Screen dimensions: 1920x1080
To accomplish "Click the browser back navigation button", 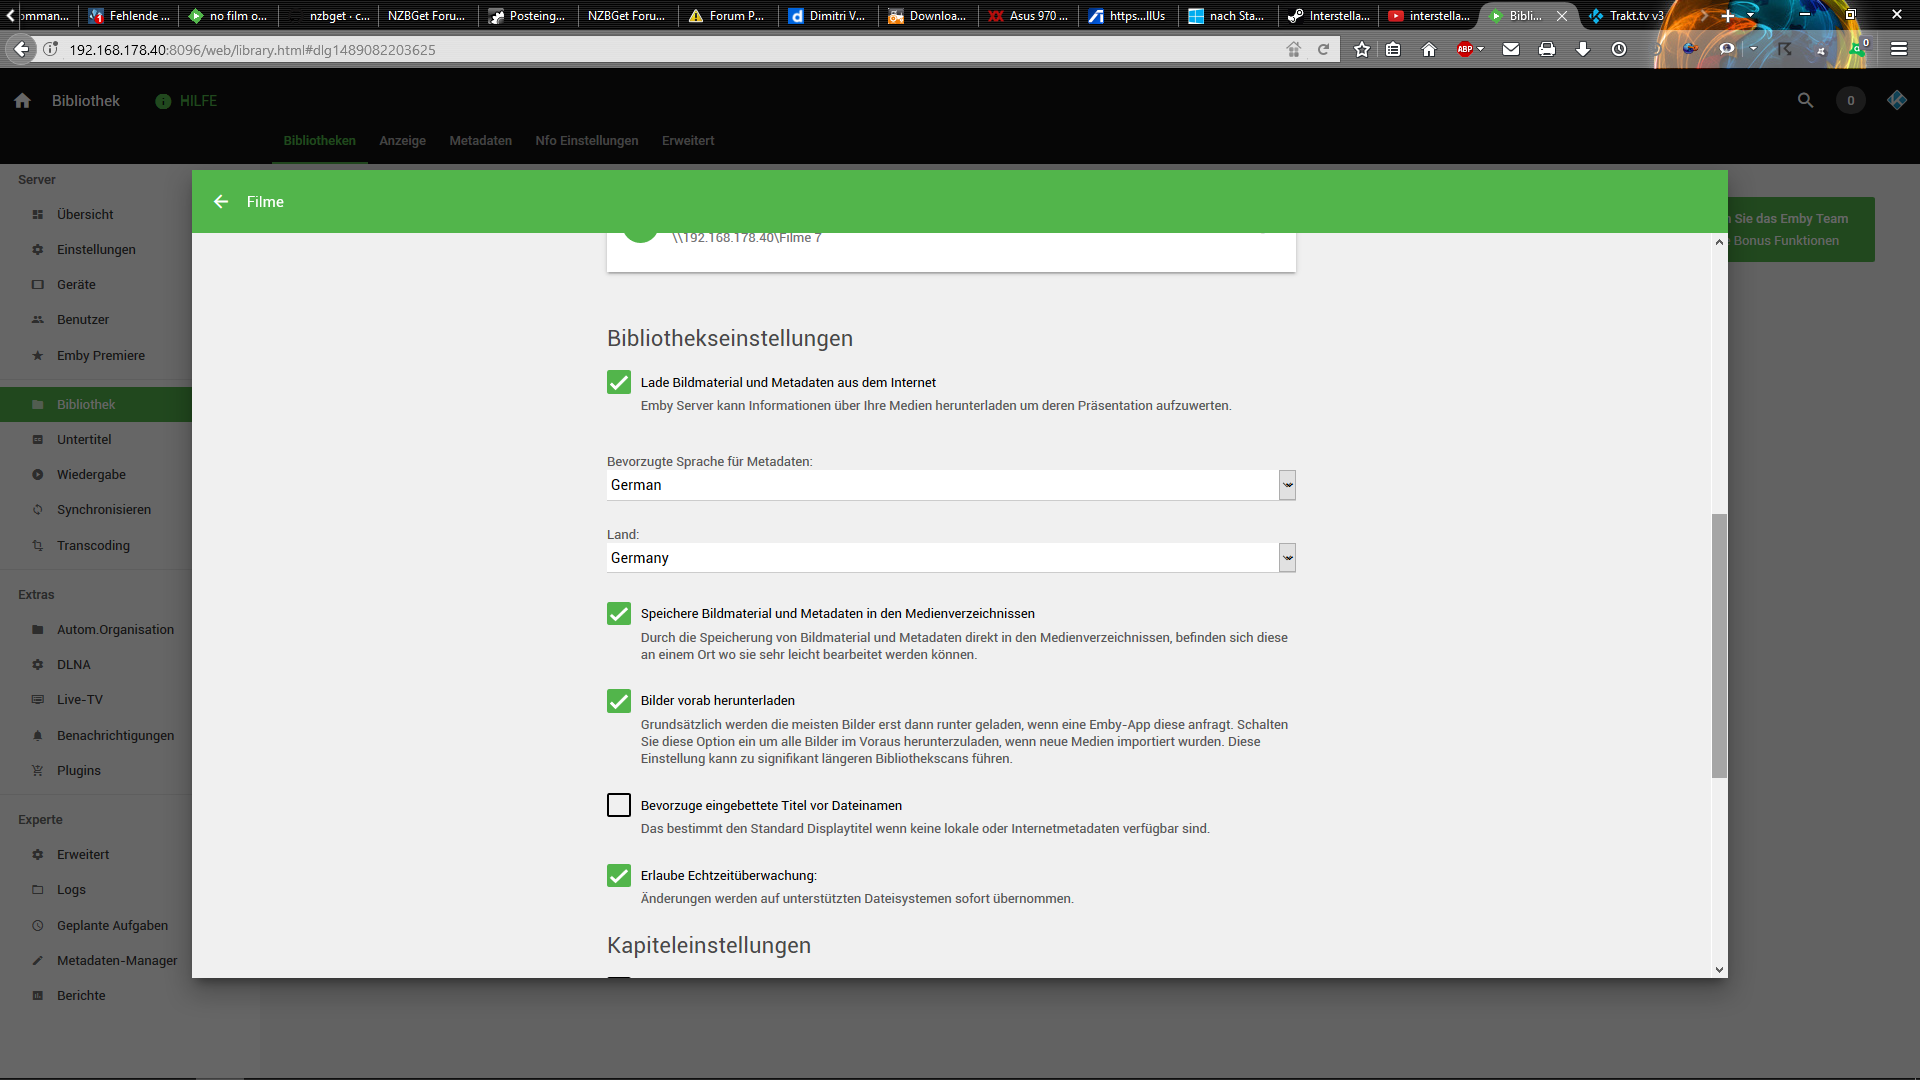I will pyautogui.click(x=21, y=49).
